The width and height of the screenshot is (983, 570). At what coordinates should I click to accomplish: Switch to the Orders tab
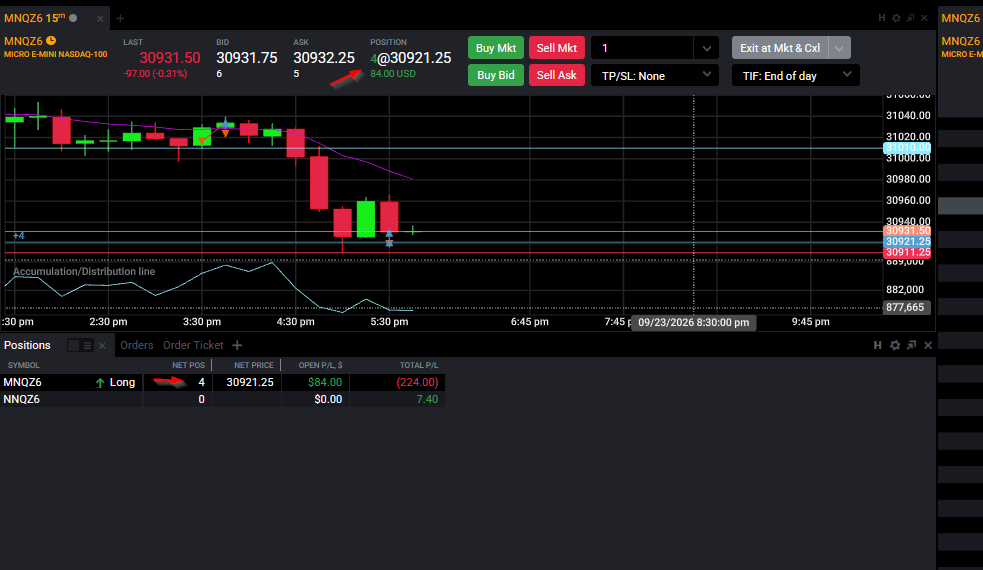coord(137,345)
